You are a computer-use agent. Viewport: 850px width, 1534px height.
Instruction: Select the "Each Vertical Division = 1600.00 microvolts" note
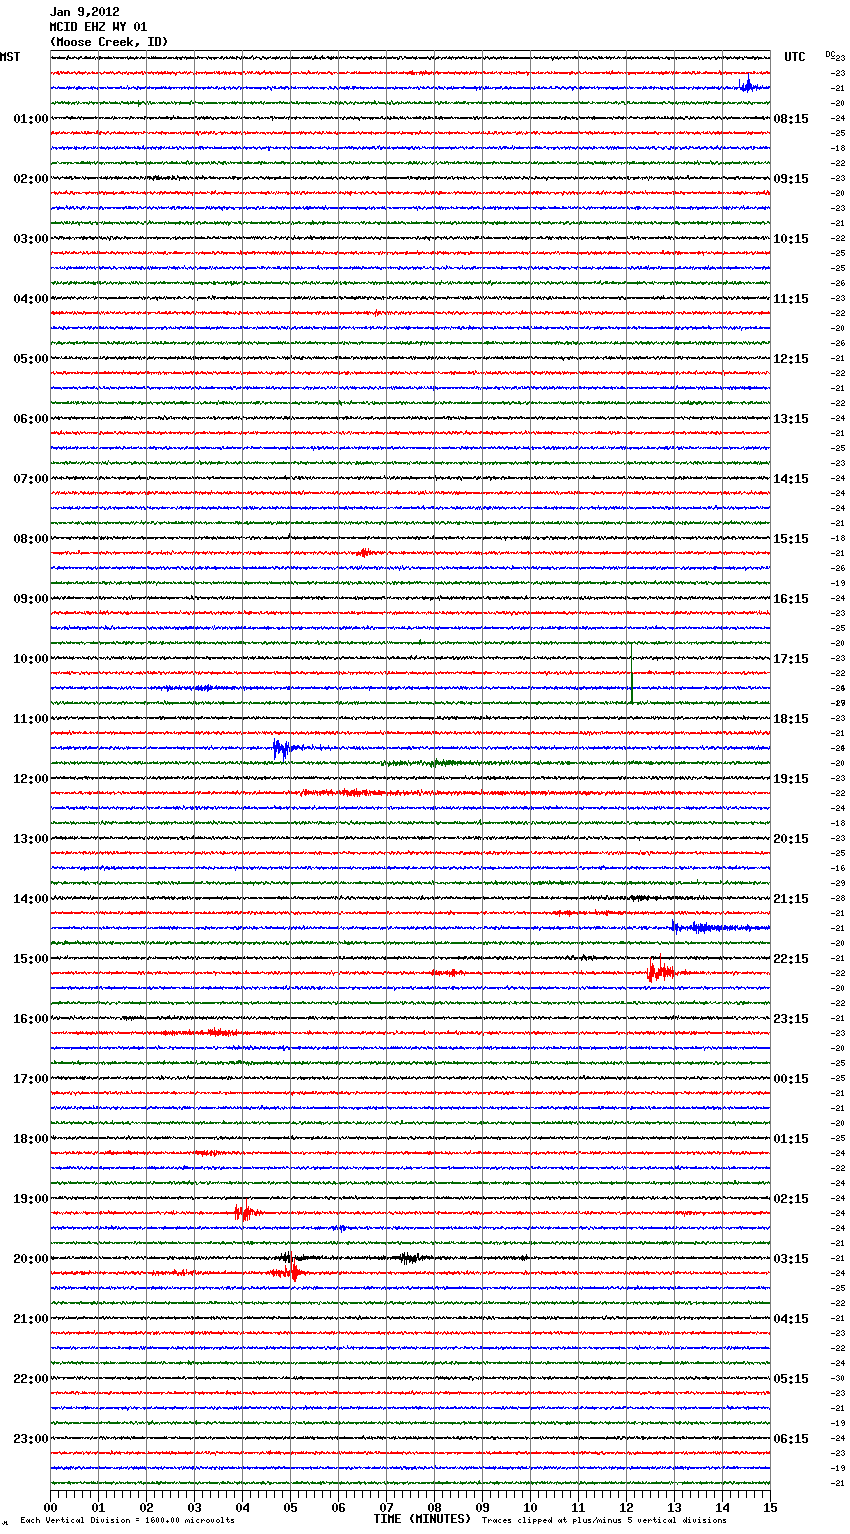[127, 1521]
